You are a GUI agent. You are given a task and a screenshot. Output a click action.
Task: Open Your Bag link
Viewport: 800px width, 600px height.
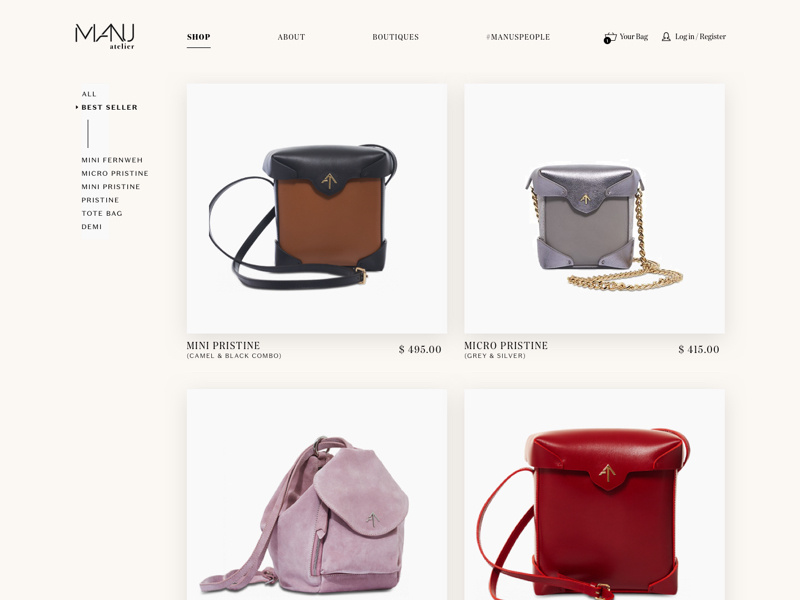(634, 36)
